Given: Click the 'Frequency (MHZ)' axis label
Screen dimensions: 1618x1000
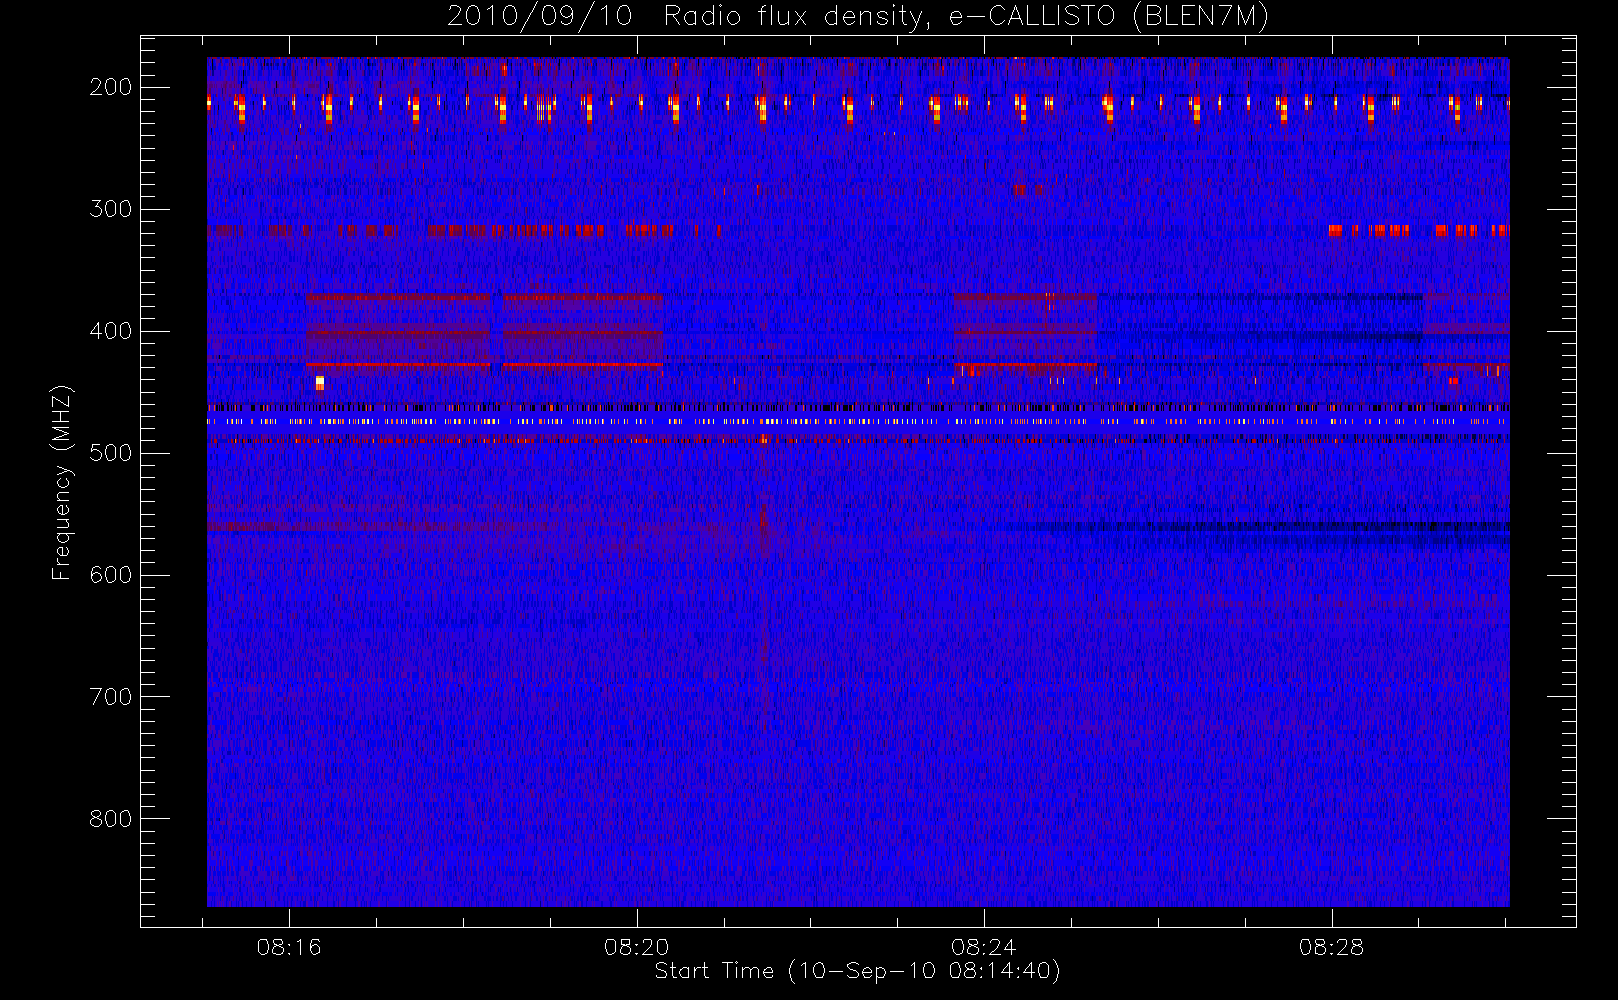Looking at the screenshot, I should [x=62, y=483].
